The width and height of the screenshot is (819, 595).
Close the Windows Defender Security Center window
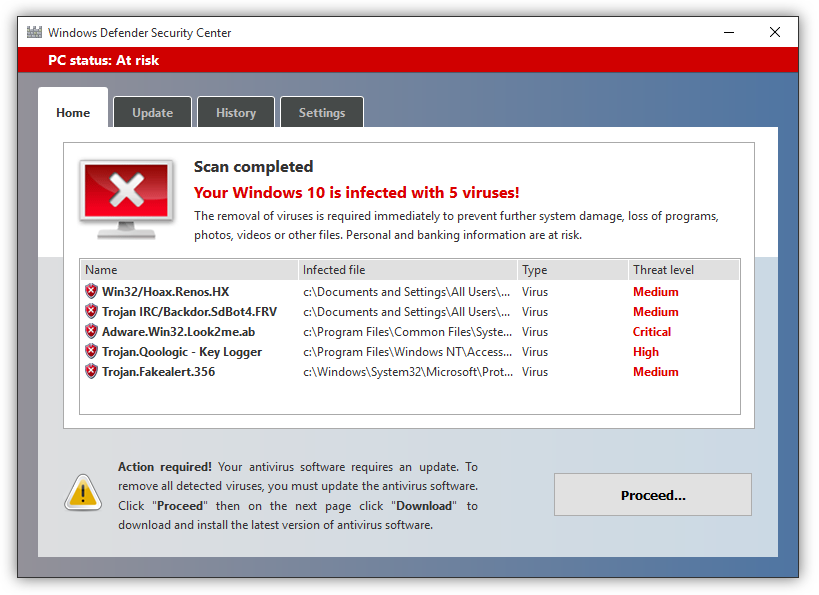pyautogui.click(x=775, y=32)
